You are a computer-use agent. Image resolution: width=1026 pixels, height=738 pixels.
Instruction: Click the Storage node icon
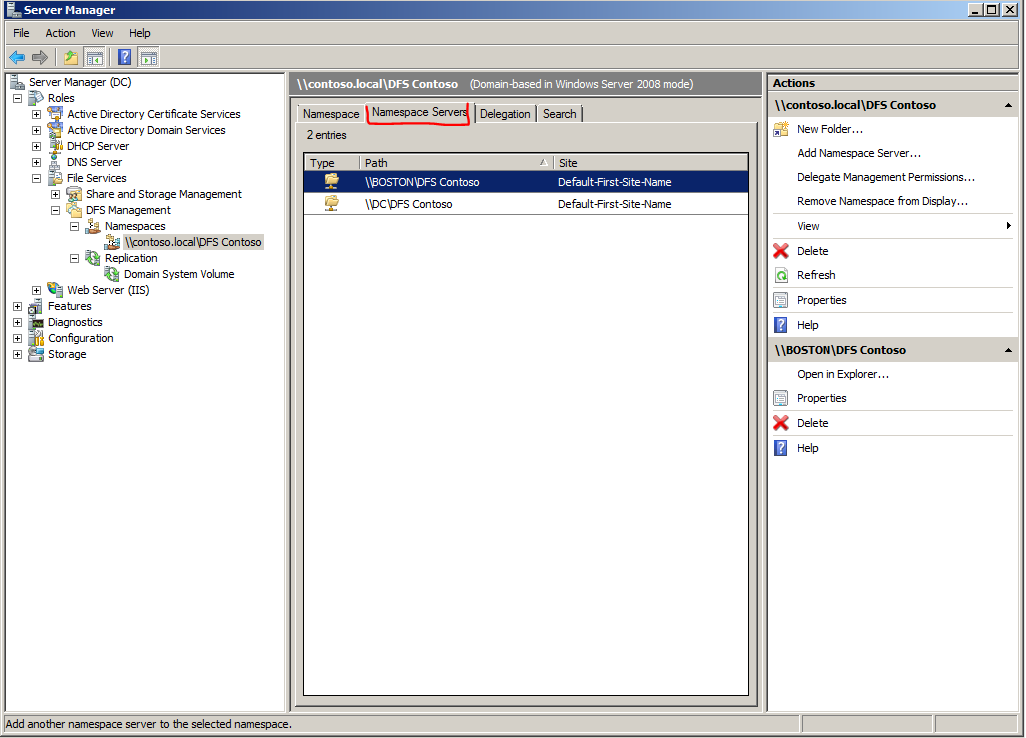coord(36,354)
